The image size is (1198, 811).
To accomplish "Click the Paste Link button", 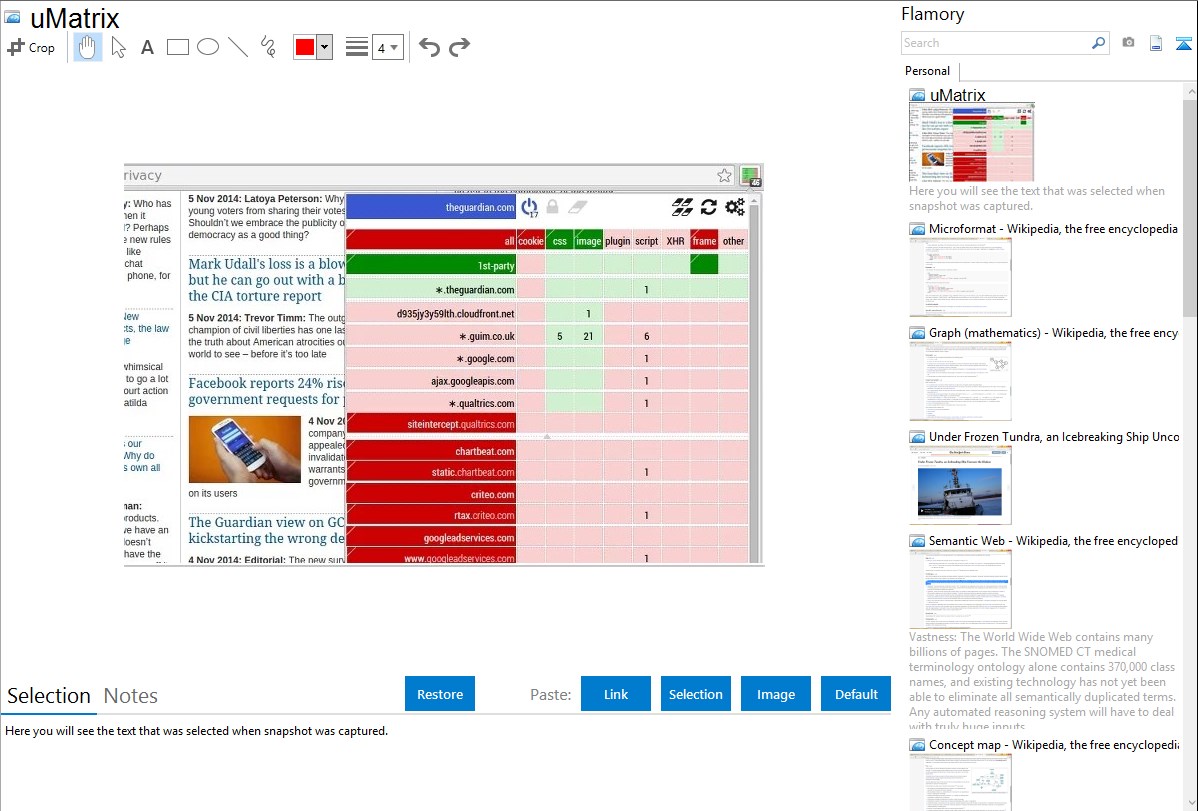I will pos(616,694).
